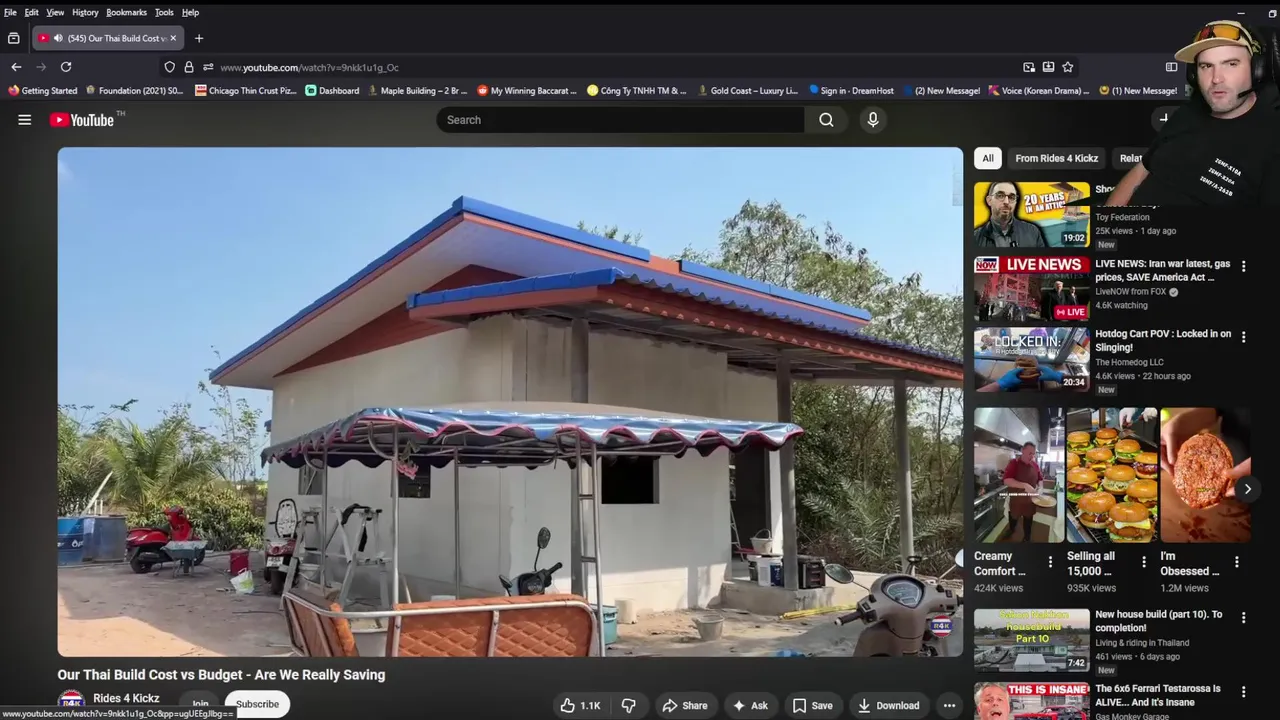Open I'm Obsessed burger patty short thumbnail
Image resolution: width=1280 pixels, height=720 pixels.
point(1205,475)
